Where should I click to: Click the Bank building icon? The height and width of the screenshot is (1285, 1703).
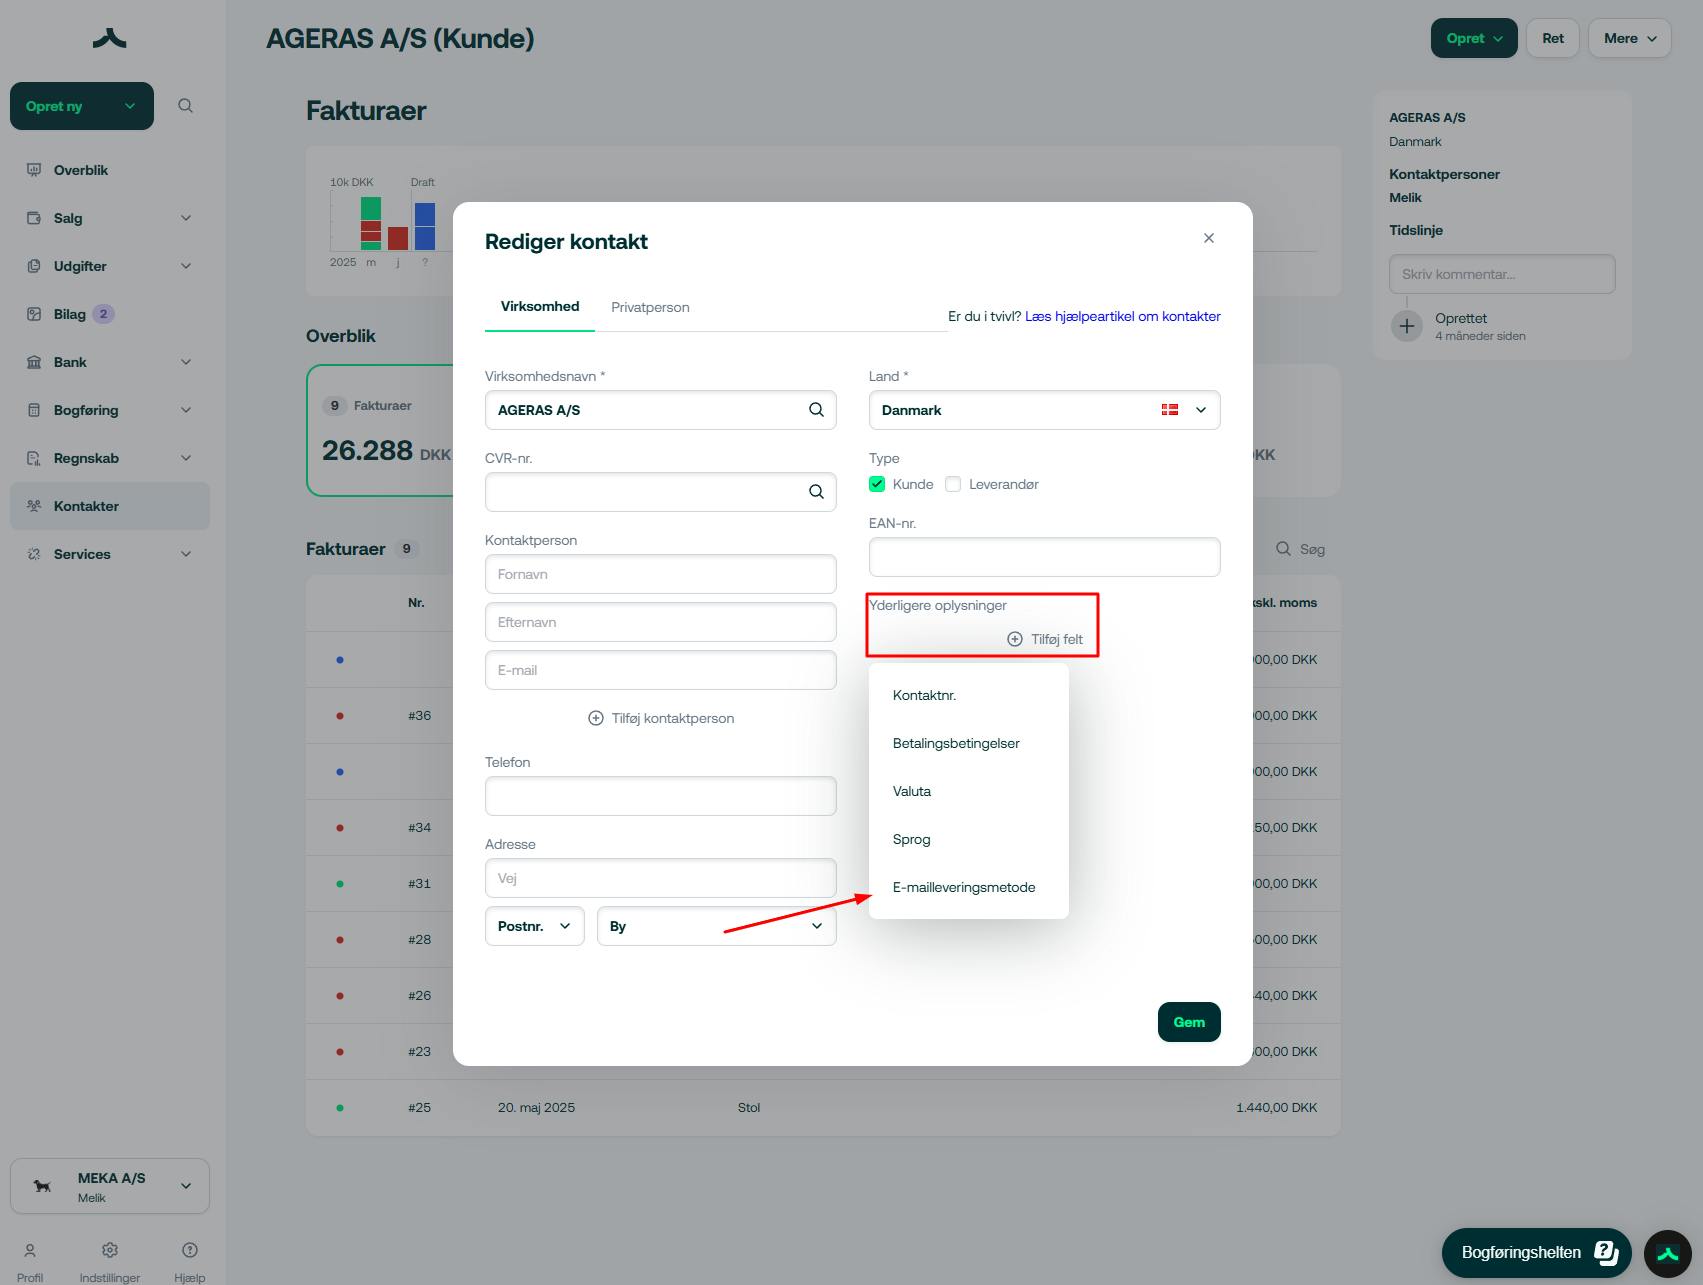34,362
